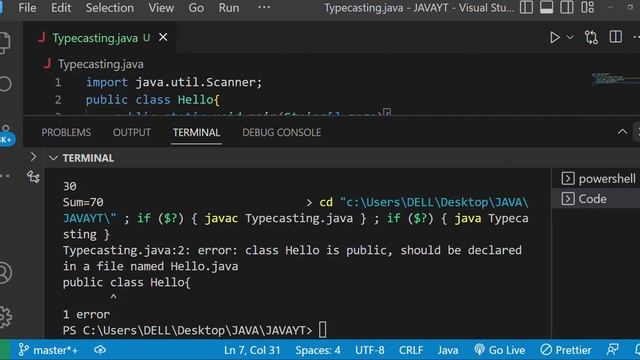
Task: Open the Selection menu
Action: [x=110, y=8]
